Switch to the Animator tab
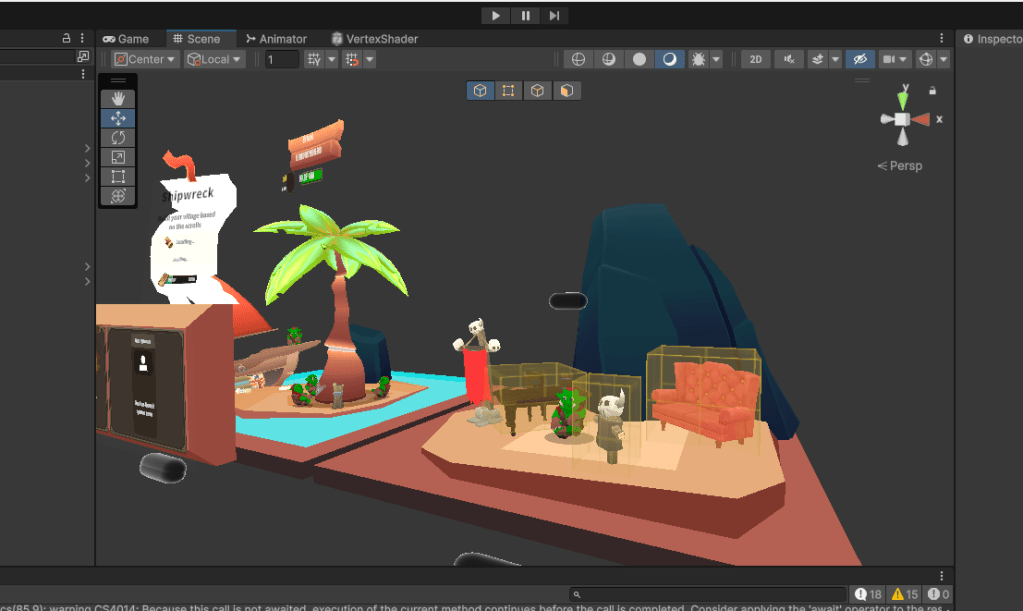 [x=276, y=39]
